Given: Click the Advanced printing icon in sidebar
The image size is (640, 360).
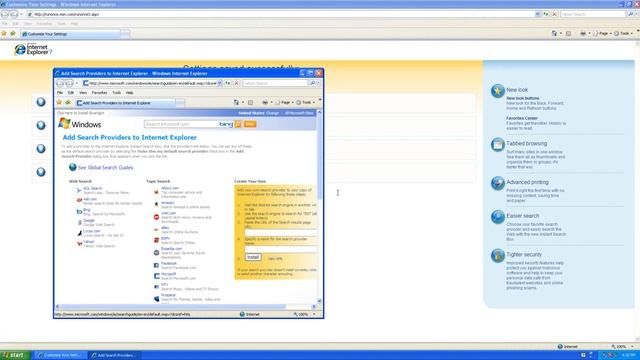Looking at the screenshot, I should 498,183.
